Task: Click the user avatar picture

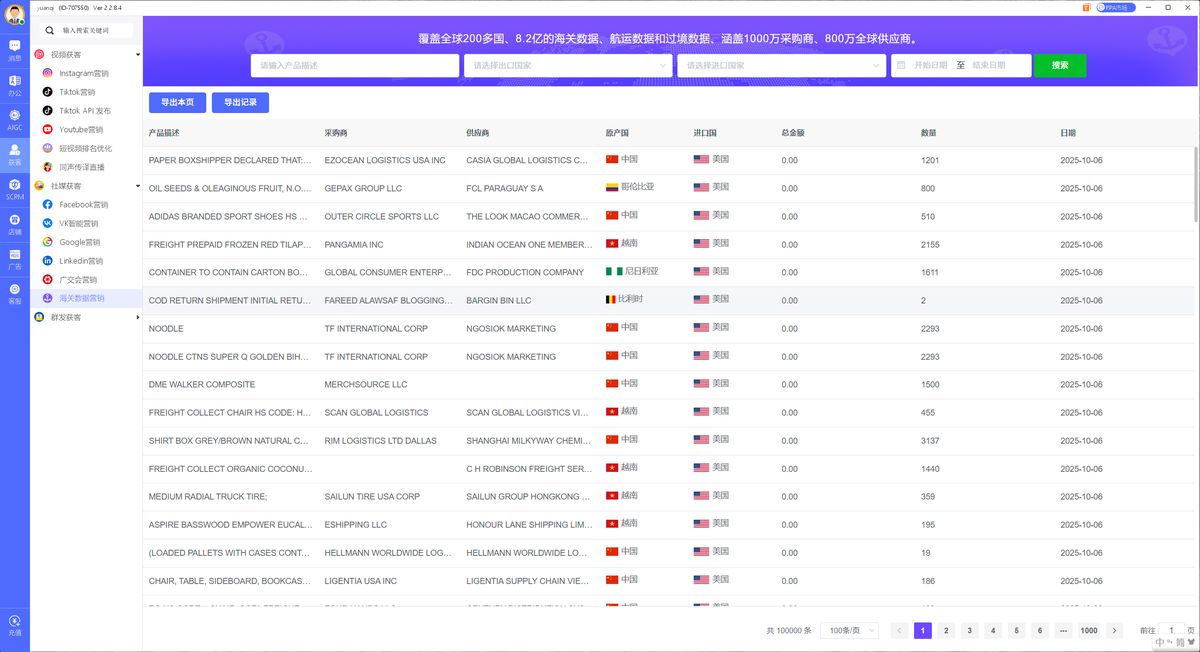Action: (x=14, y=15)
